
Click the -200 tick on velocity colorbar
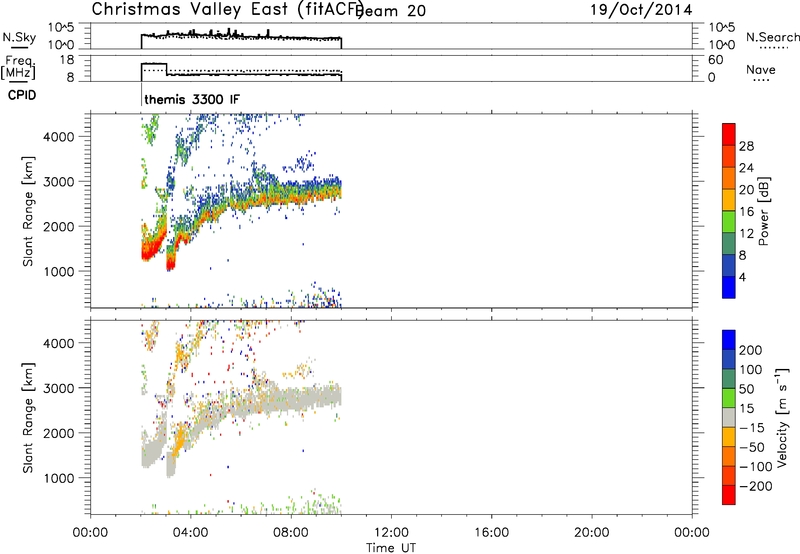755,486
